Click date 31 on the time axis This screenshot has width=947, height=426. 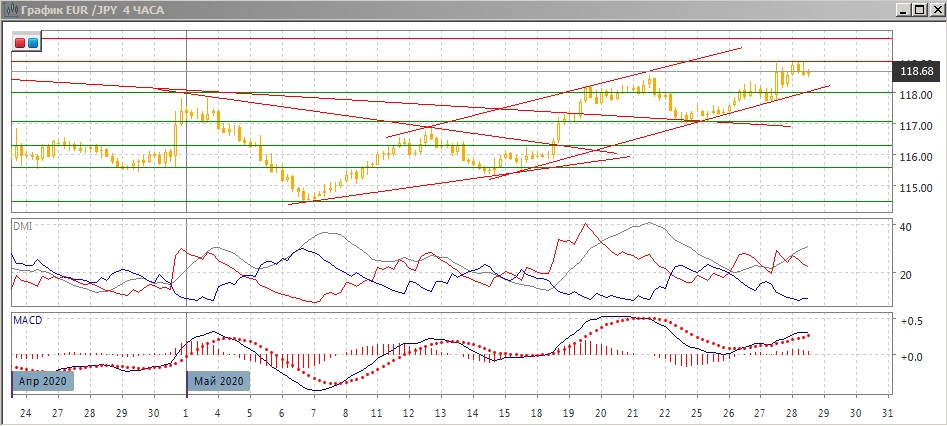[887, 413]
